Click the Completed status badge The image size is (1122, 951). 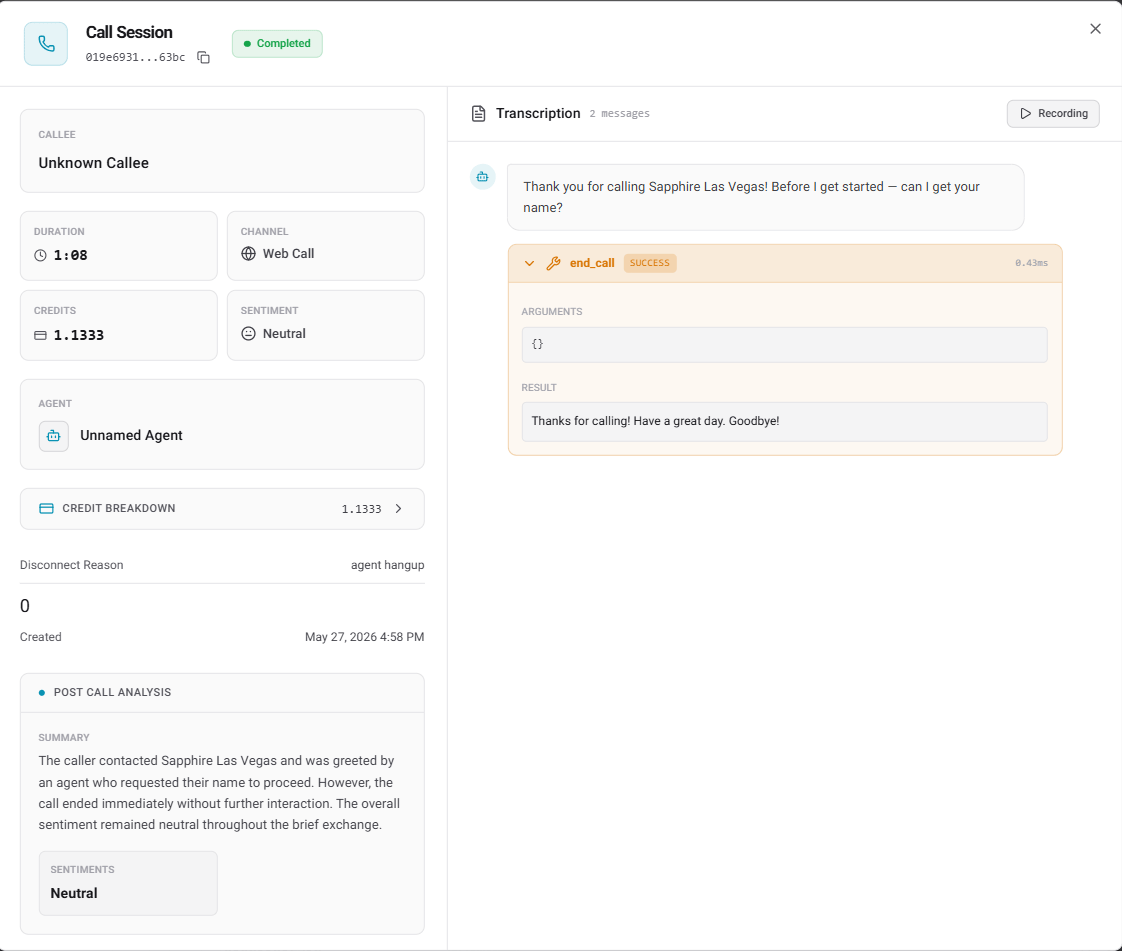(277, 44)
